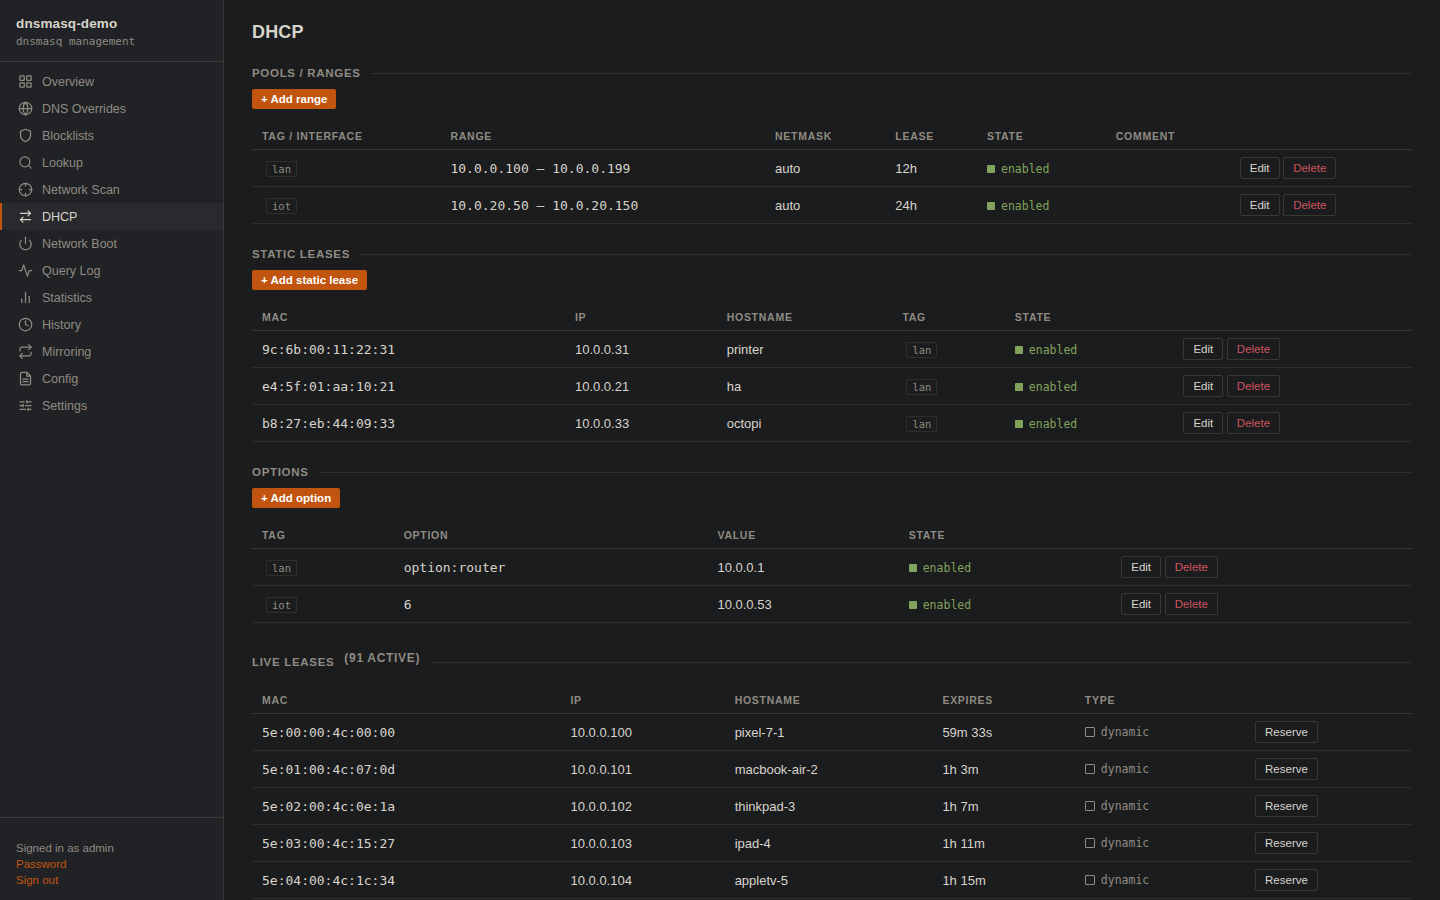The height and width of the screenshot is (900, 1440).
Task: Click the Network Scan radar icon
Action: (25, 190)
